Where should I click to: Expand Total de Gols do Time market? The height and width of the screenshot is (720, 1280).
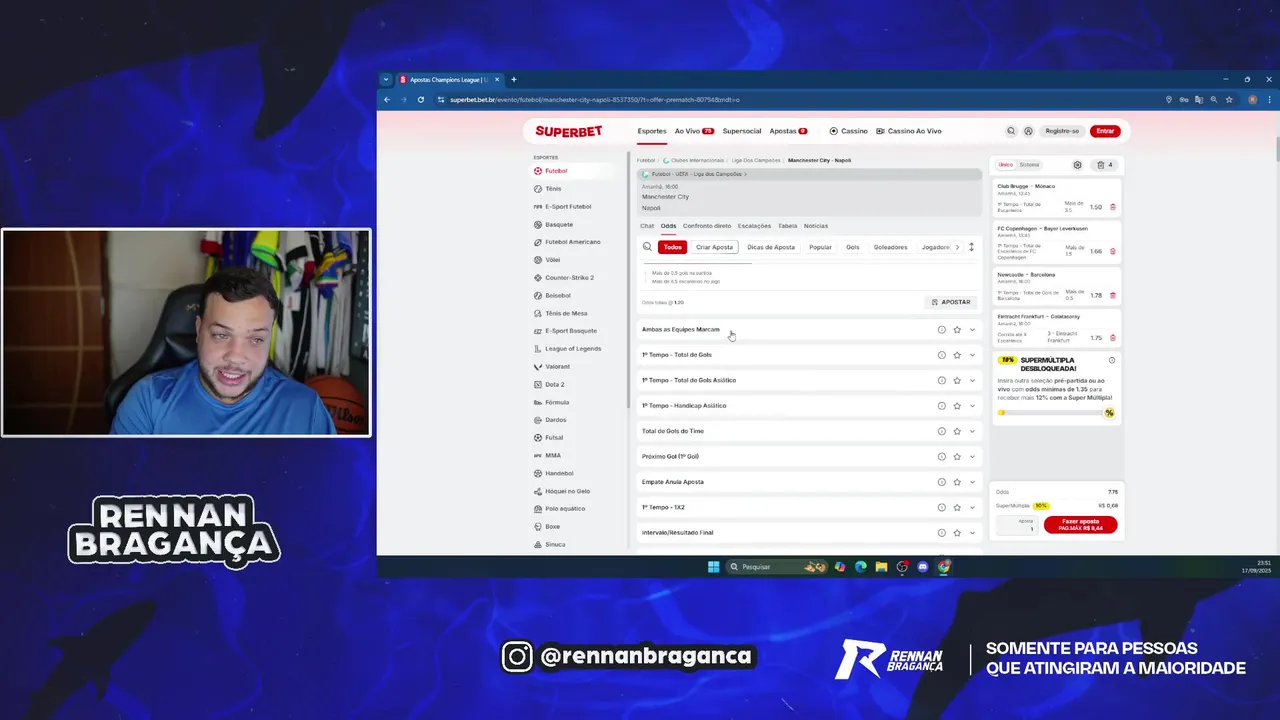972,431
